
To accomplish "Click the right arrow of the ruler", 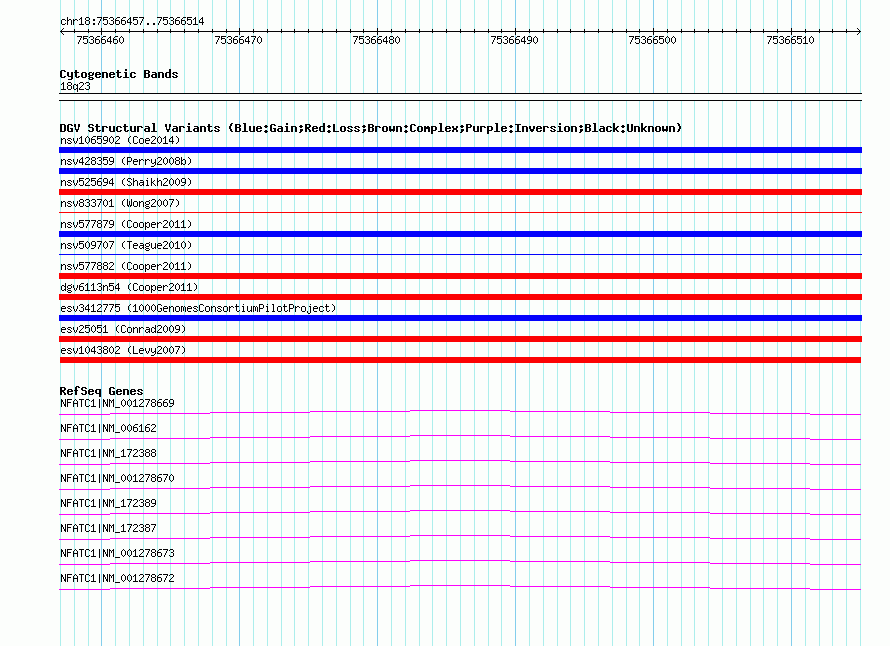I will [x=859, y=31].
